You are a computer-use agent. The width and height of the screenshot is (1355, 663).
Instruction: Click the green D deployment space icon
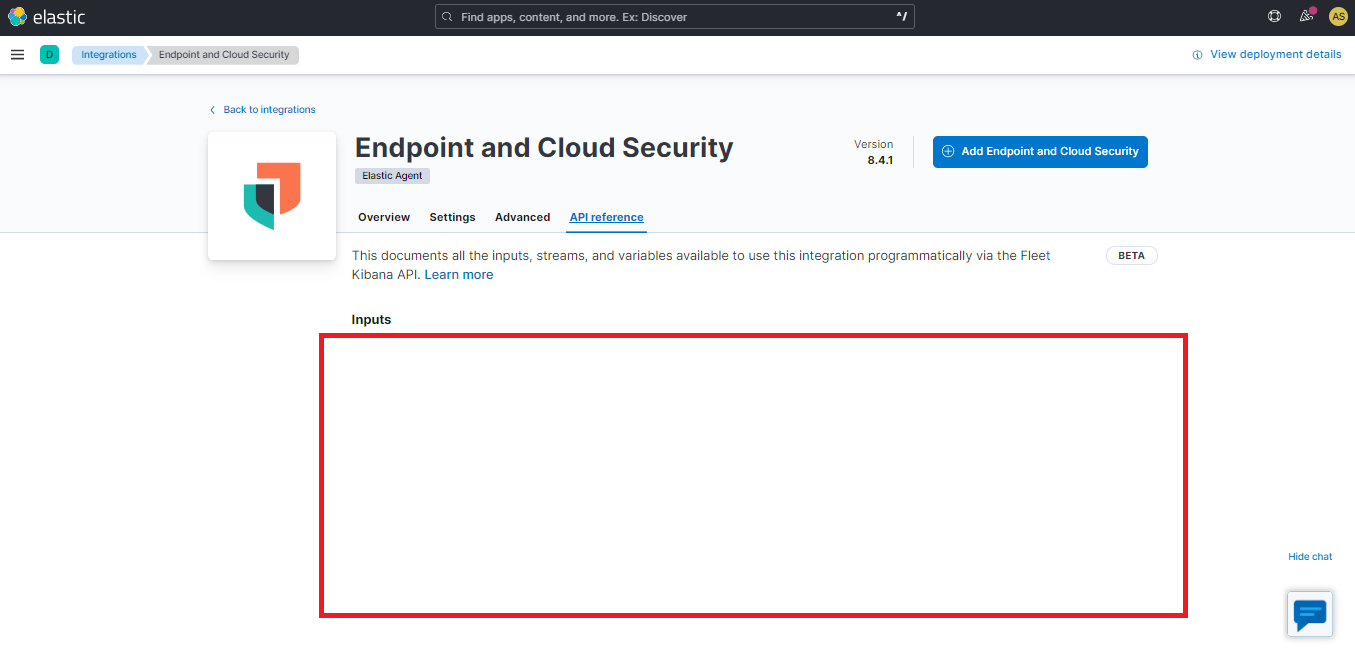(x=49, y=54)
